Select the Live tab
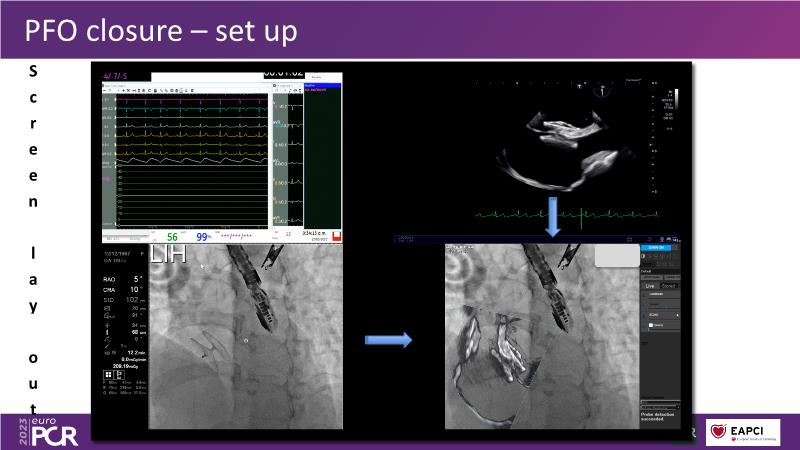The height and width of the screenshot is (450, 800). pyautogui.click(x=648, y=286)
